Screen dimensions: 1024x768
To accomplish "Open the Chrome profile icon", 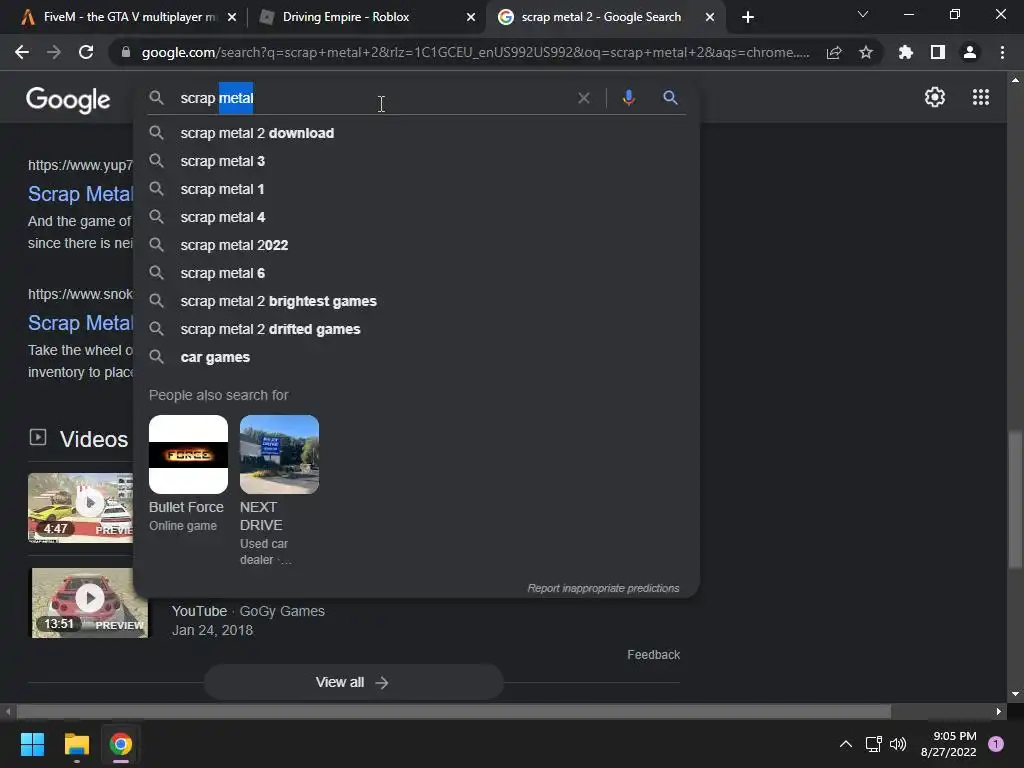I will (970, 52).
